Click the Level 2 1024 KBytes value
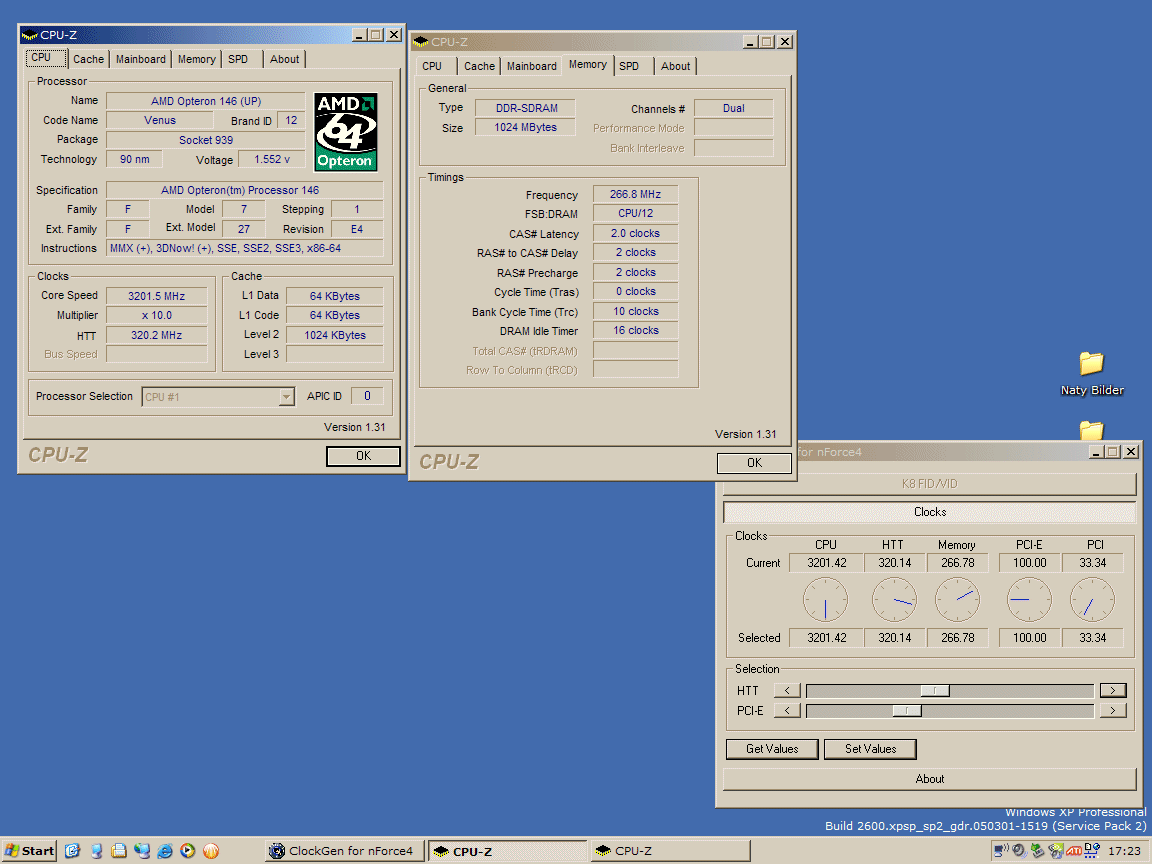 point(335,335)
